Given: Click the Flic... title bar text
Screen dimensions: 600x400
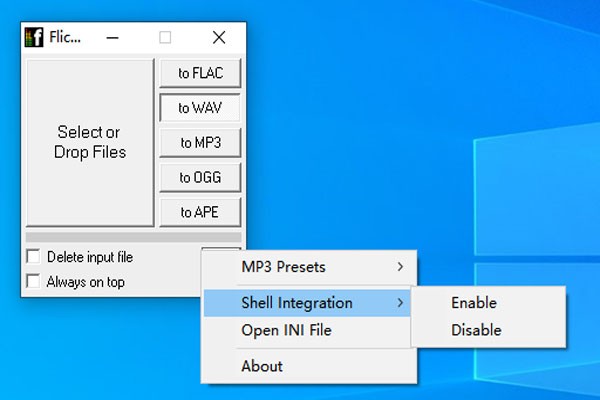Looking at the screenshot, I should [x=65, y=37].
